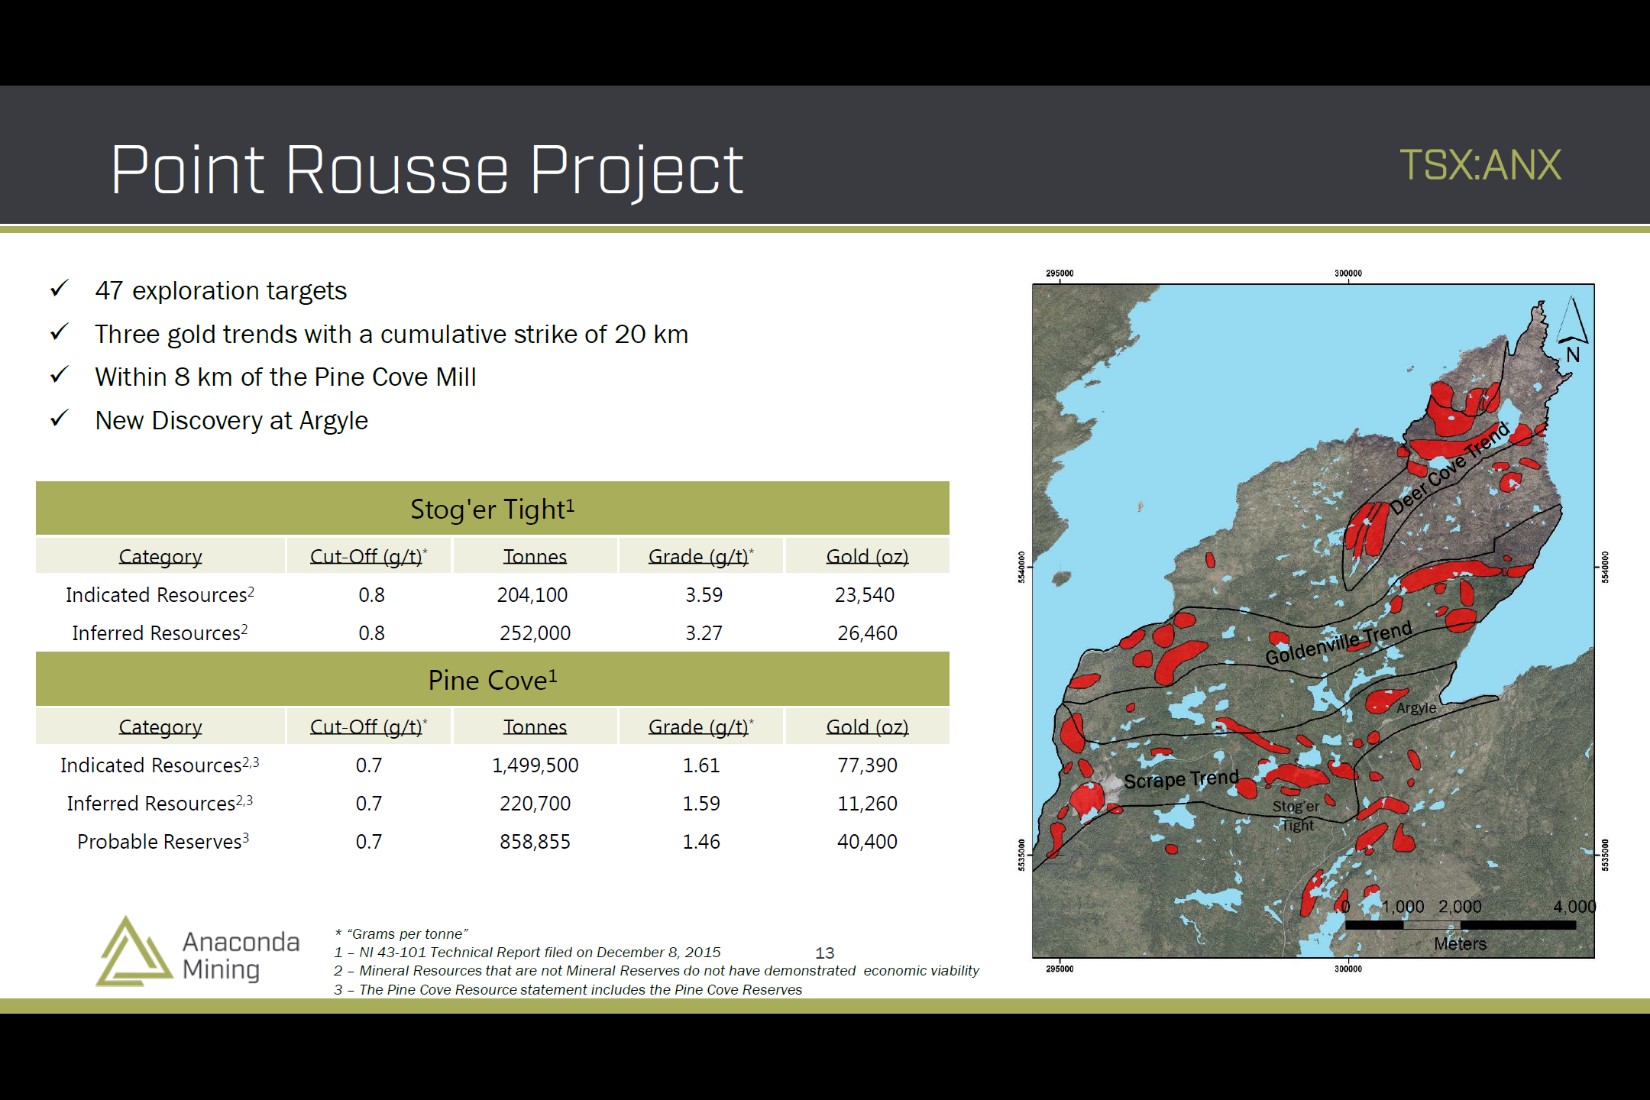This screenshot has height=1100, width=1650.
Task: Click 'Indicated Resources' in Stog'er Tight table
Action: click(160, 595)
